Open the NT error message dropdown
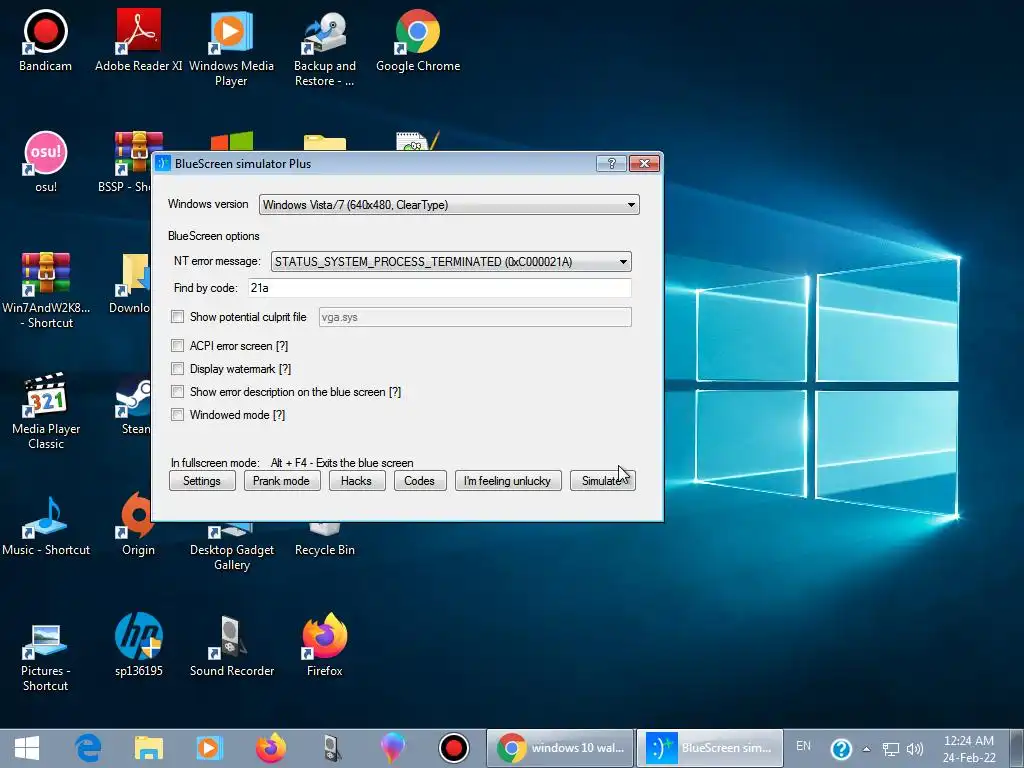The width and height of the screenshot is (1024, 768). click(451, 261)
